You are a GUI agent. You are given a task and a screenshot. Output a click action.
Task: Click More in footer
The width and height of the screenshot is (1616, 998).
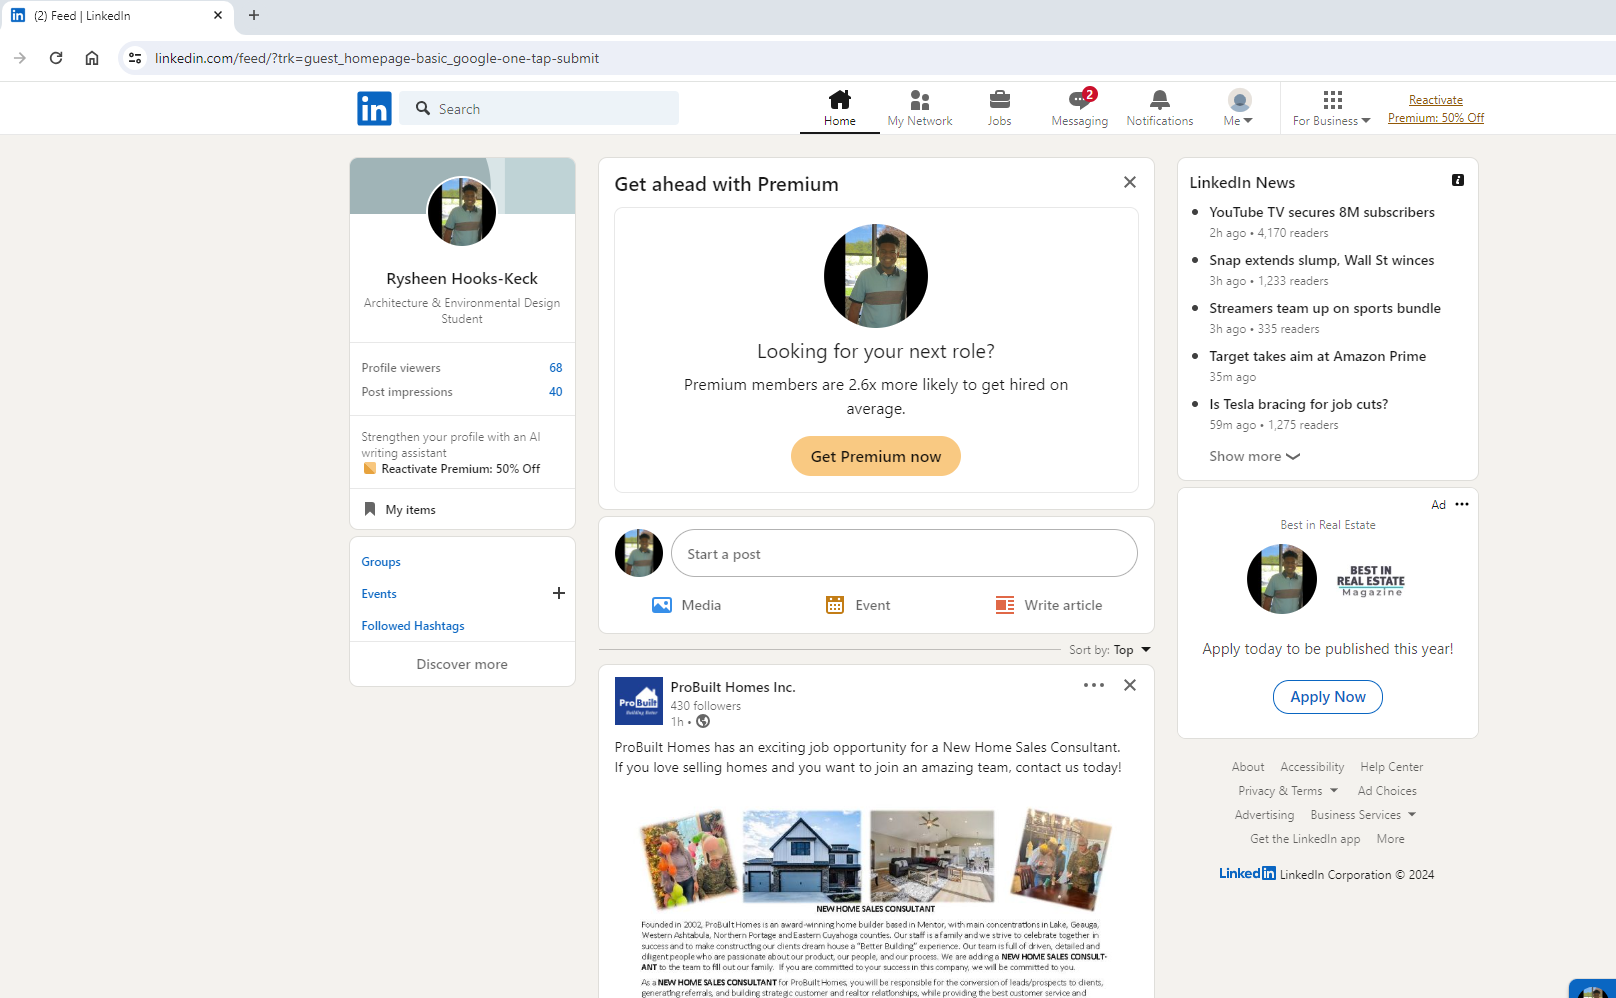tap(1390, 839)
